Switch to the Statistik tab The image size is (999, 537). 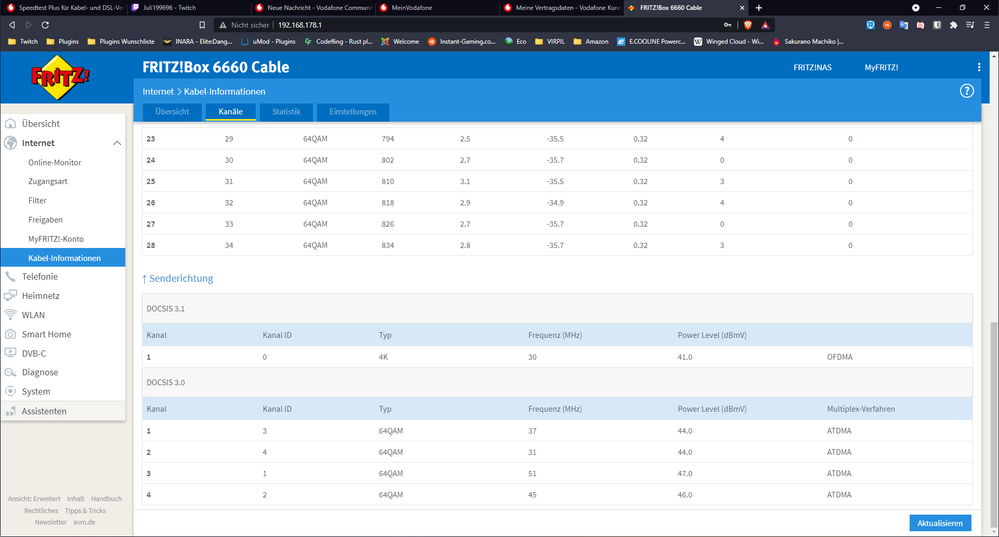[286, 111]
